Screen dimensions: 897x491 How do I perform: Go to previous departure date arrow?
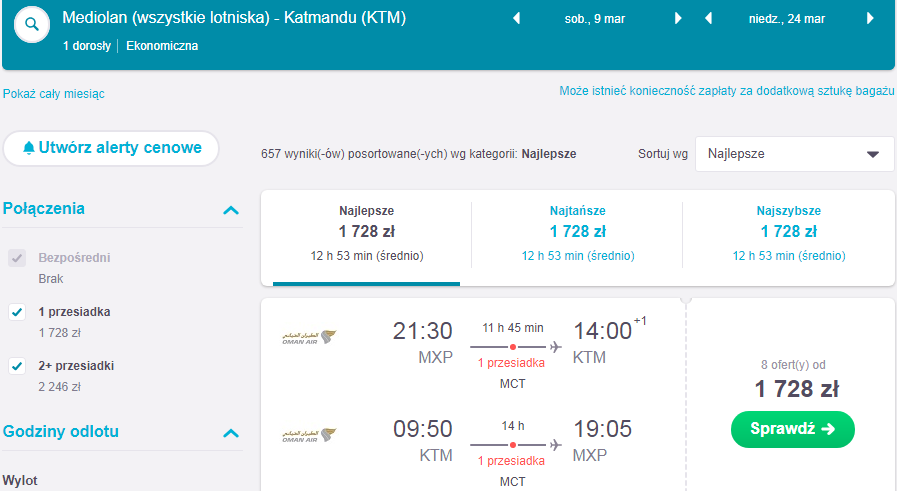tap(516, 18)
